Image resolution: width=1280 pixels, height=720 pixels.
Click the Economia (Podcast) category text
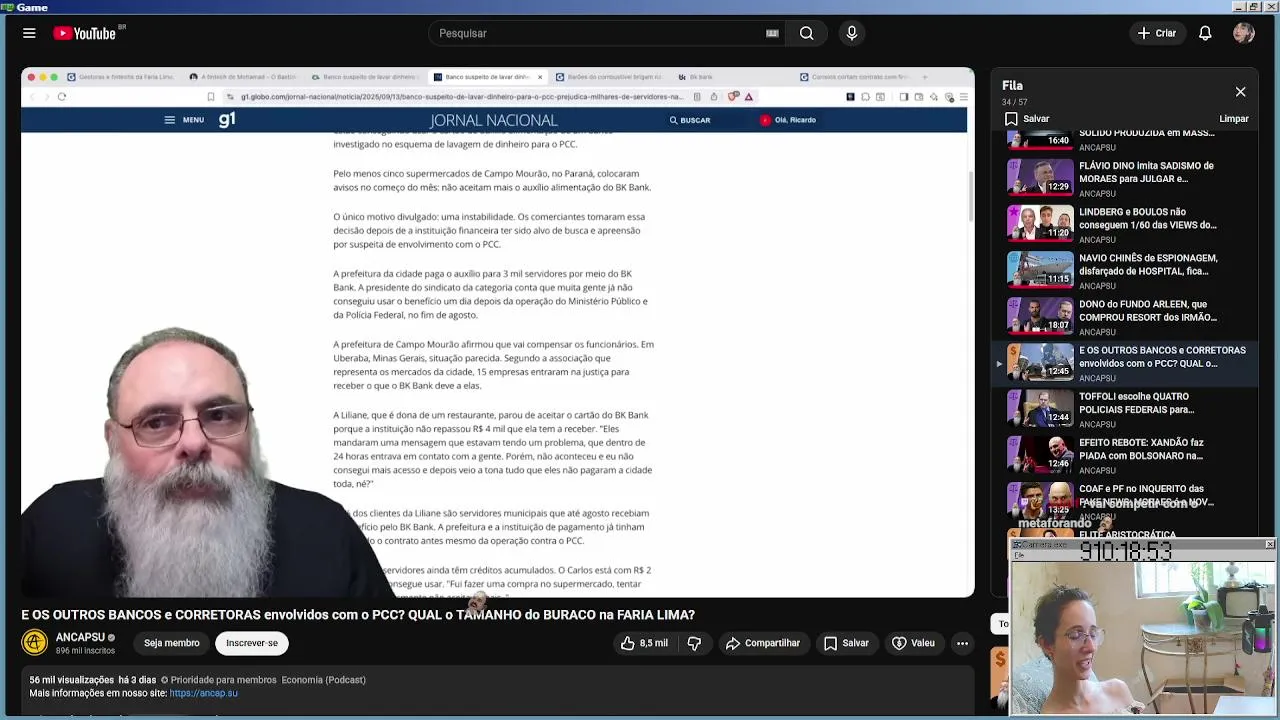point(323,680)
